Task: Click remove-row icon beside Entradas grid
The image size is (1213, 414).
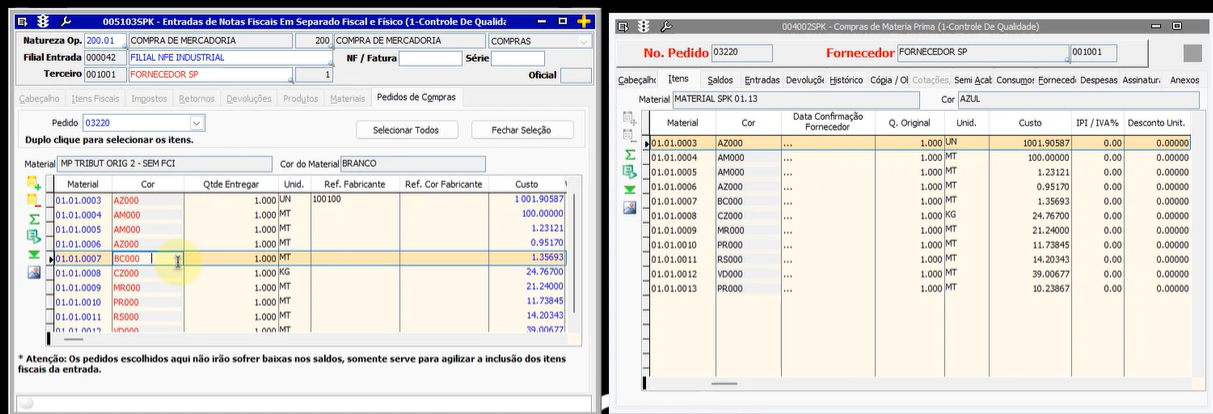Action: coord(34,200)
